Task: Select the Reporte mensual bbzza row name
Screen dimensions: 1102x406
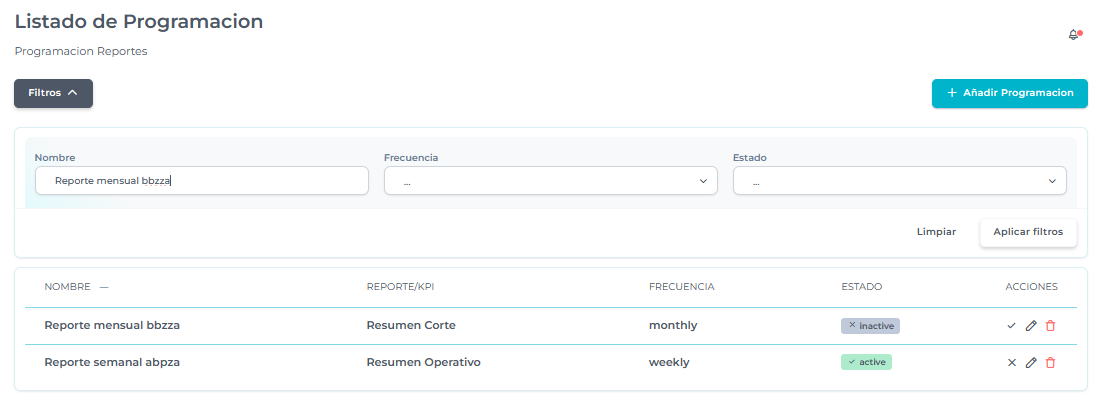Action: pos(112,325)
